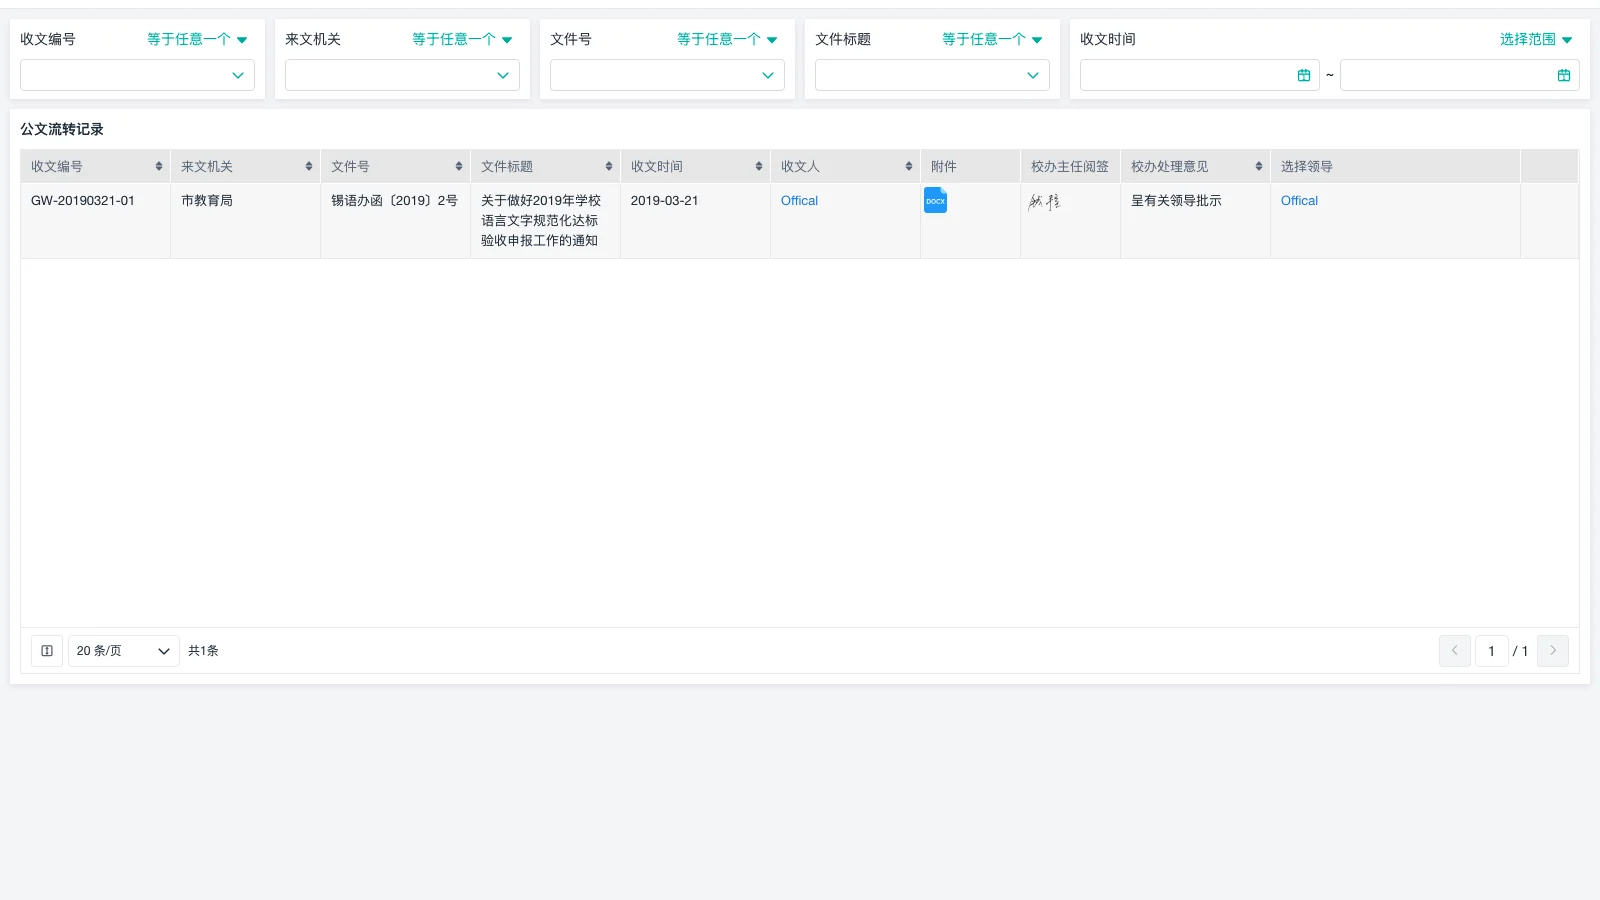The image size is (1600, 900).
Task: Click the page number input box
Action: pyautogui.click(x=1491, y=651)
